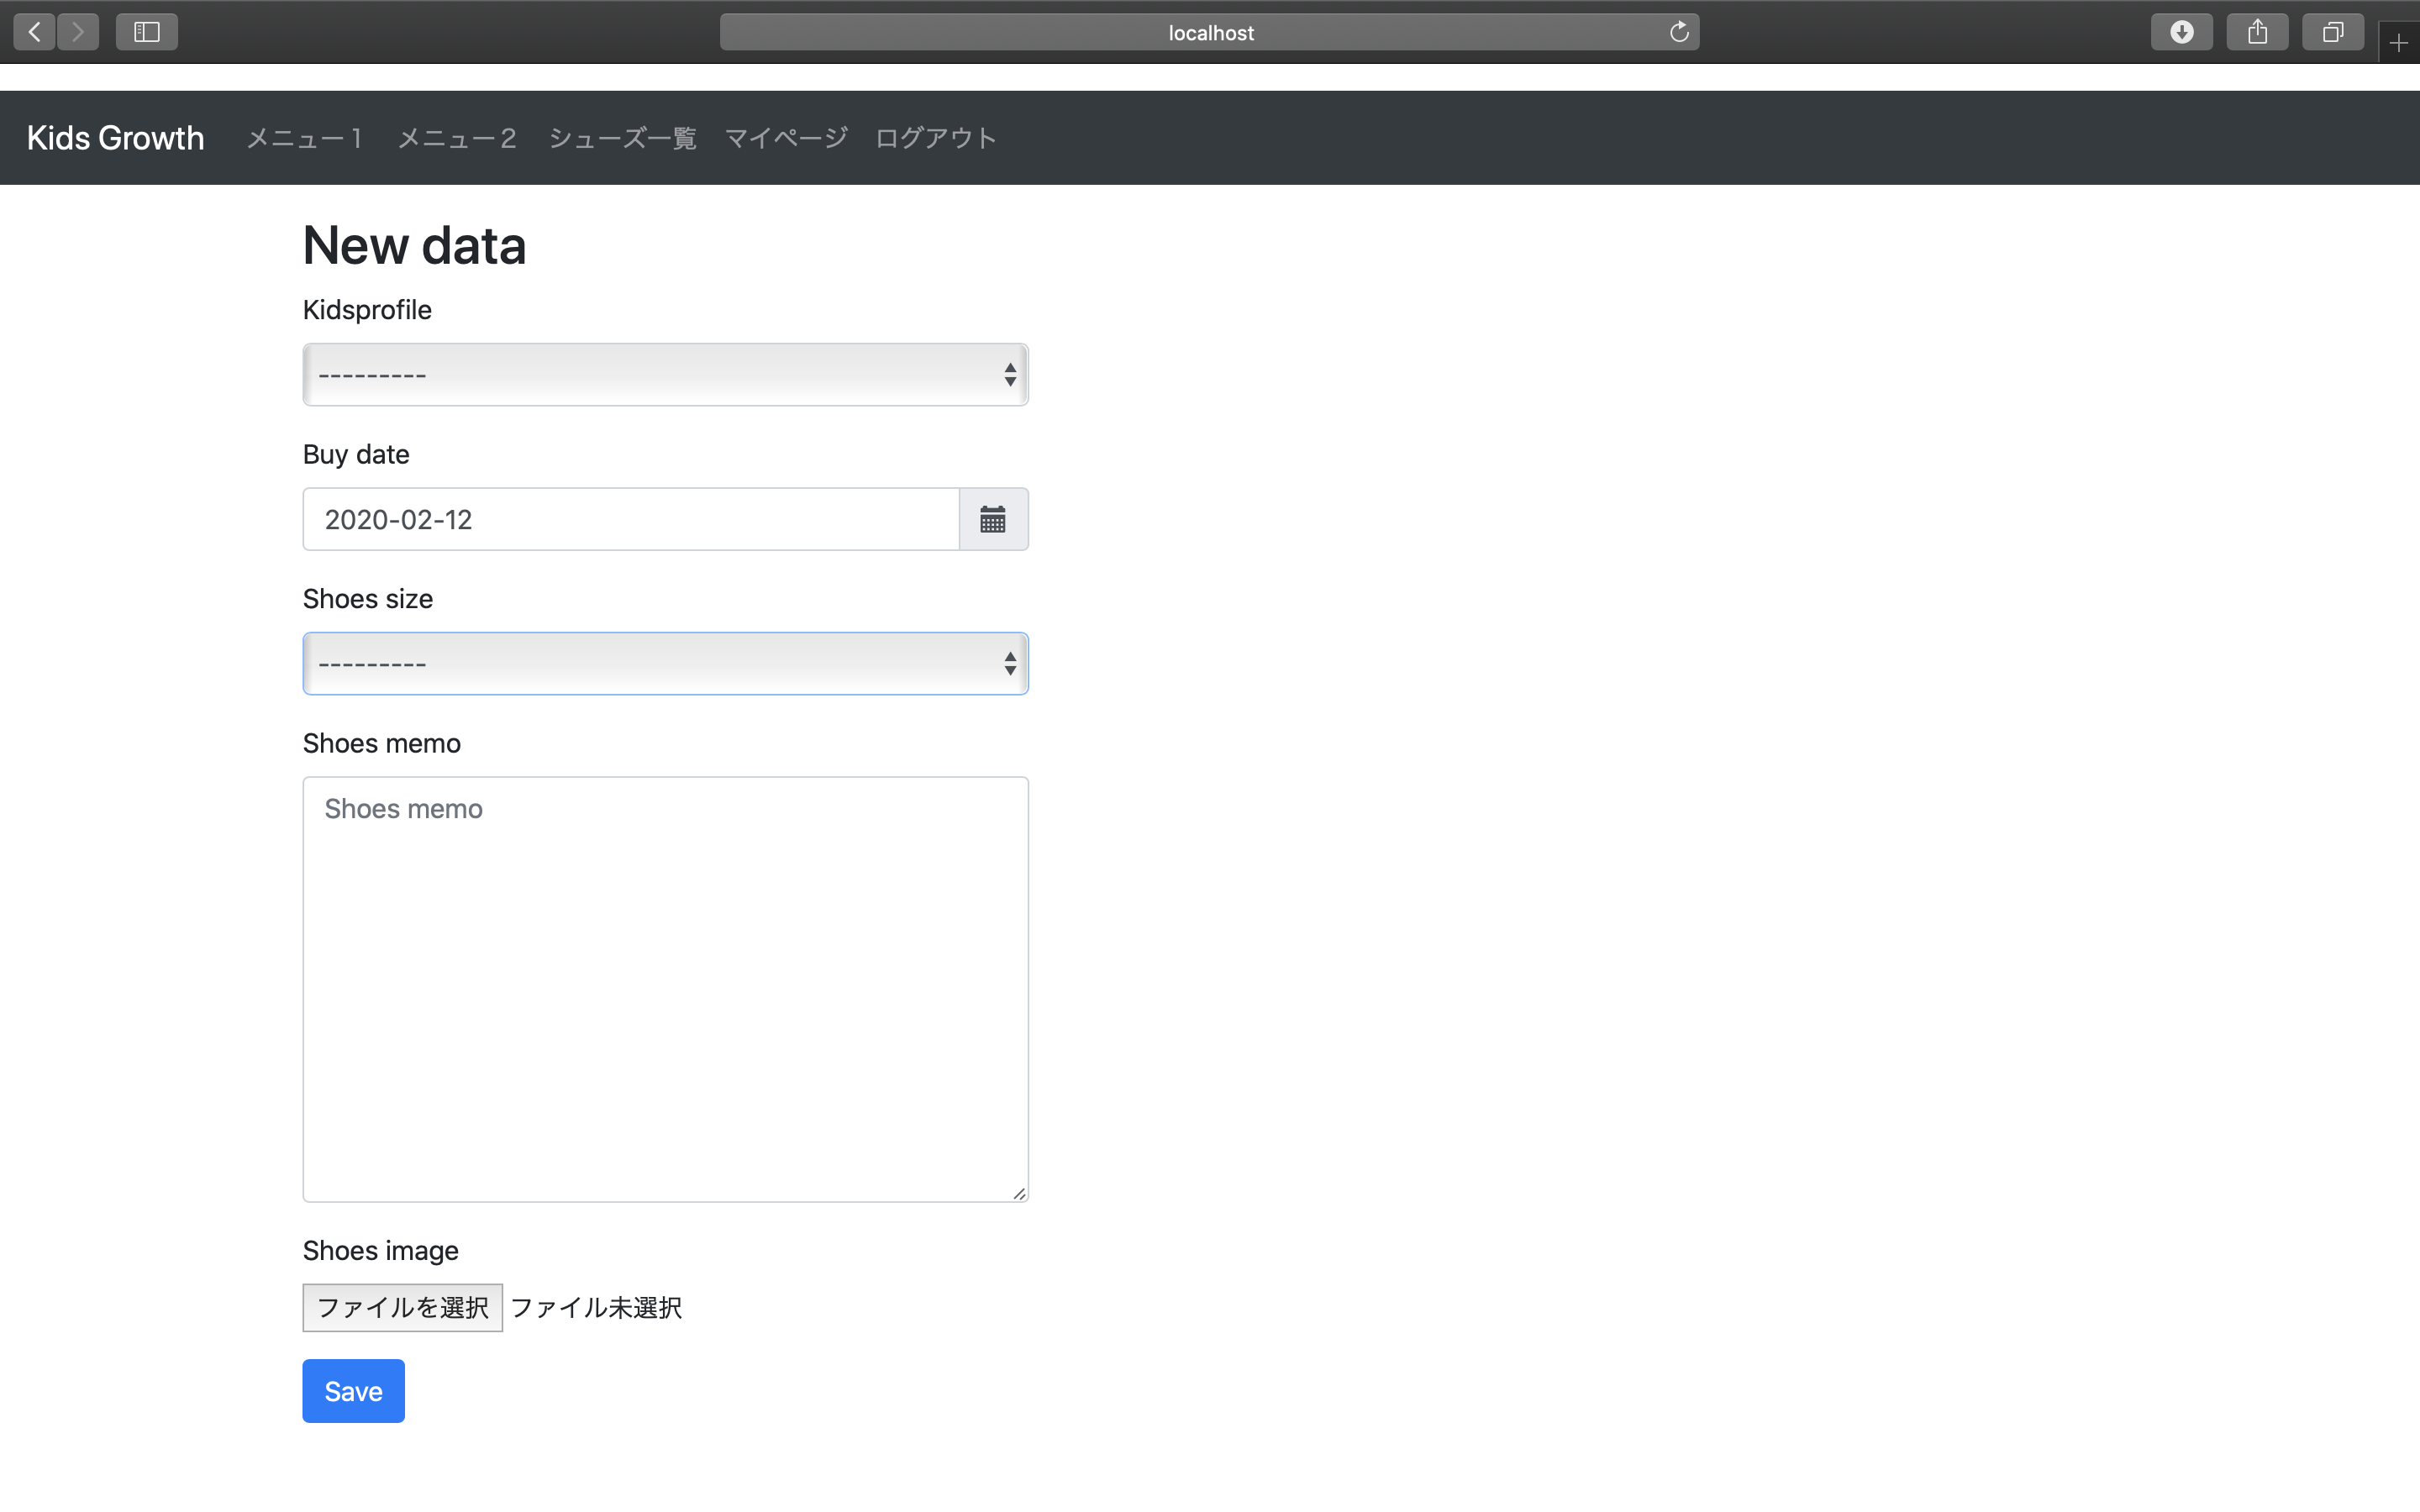Click the reload page icon
This screenshot has width=2420, height=1512.
tap(1679, 32)
